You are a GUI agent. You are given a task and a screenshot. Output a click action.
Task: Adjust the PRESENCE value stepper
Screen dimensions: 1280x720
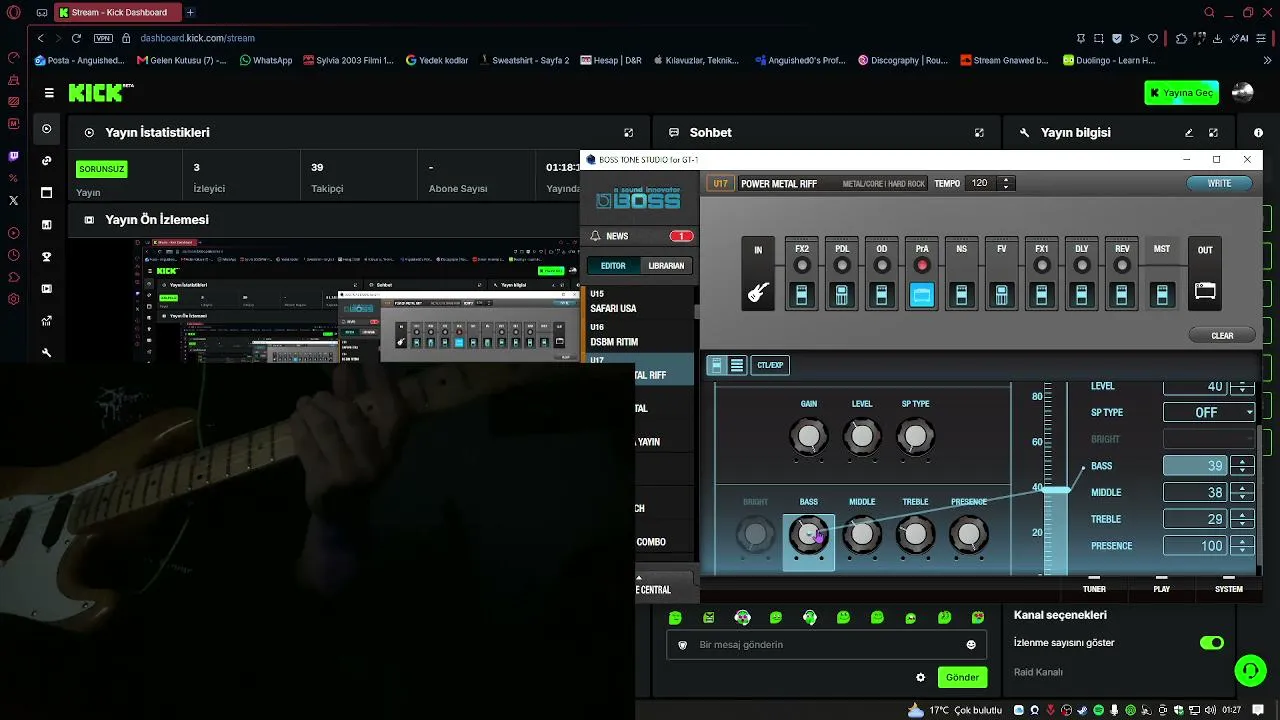click(x=1242, y=546)
